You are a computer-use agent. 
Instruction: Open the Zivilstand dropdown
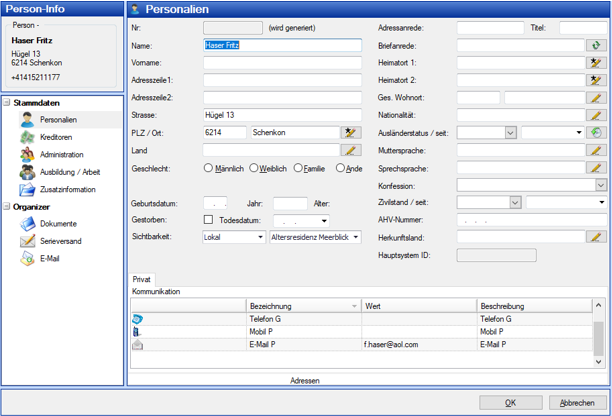(515, 202)
